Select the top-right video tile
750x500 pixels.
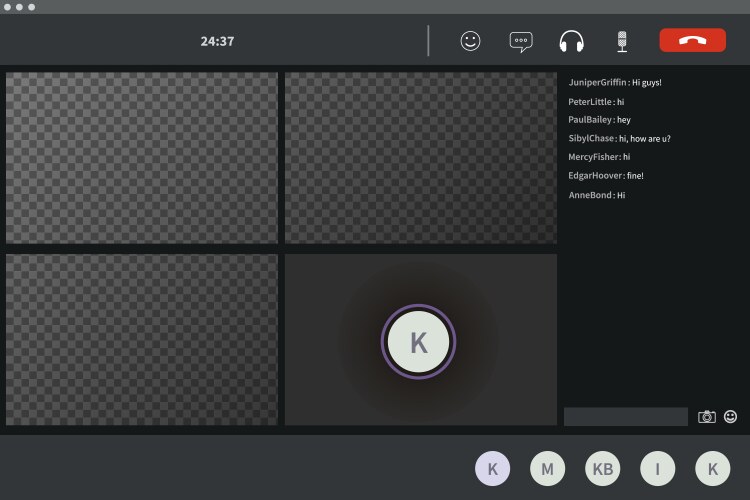(421, 157)
